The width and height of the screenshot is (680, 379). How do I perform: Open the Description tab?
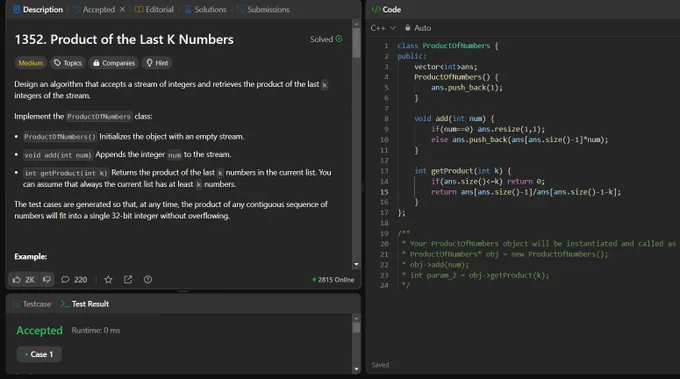coord(38,10)
